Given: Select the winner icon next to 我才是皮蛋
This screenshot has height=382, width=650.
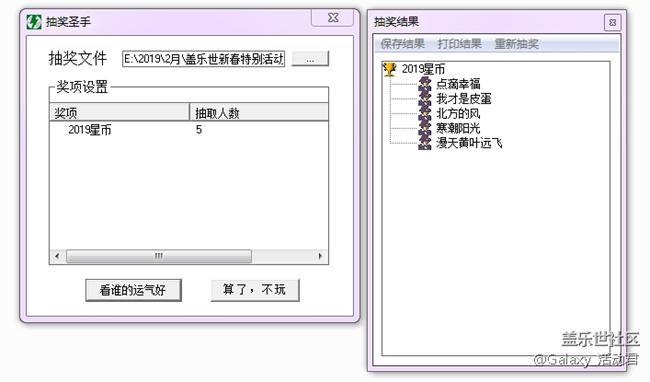Looking at the screenshot, I should tap(424, 99).
